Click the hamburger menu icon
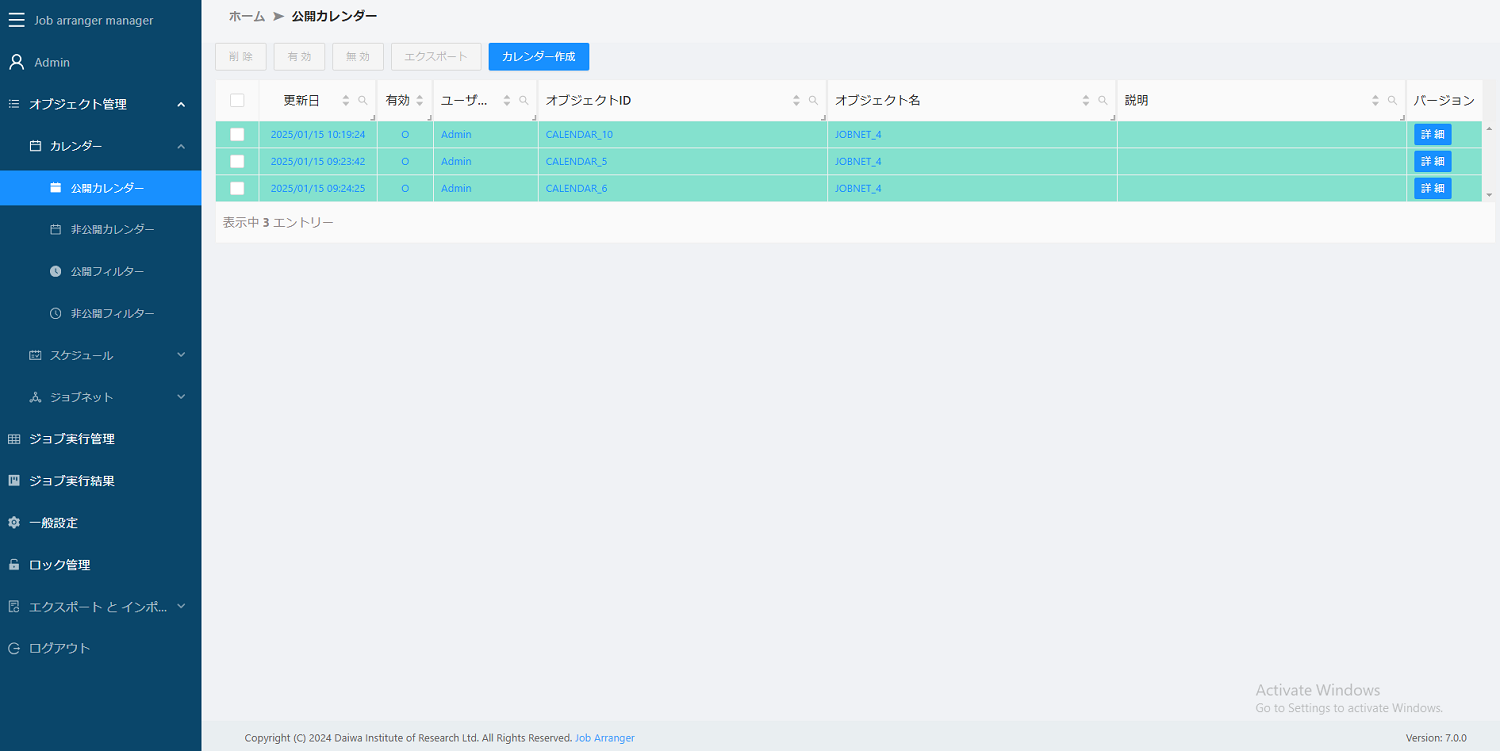Image resolution: width=1500 pixels, height=751 pixels. [16, 20]
